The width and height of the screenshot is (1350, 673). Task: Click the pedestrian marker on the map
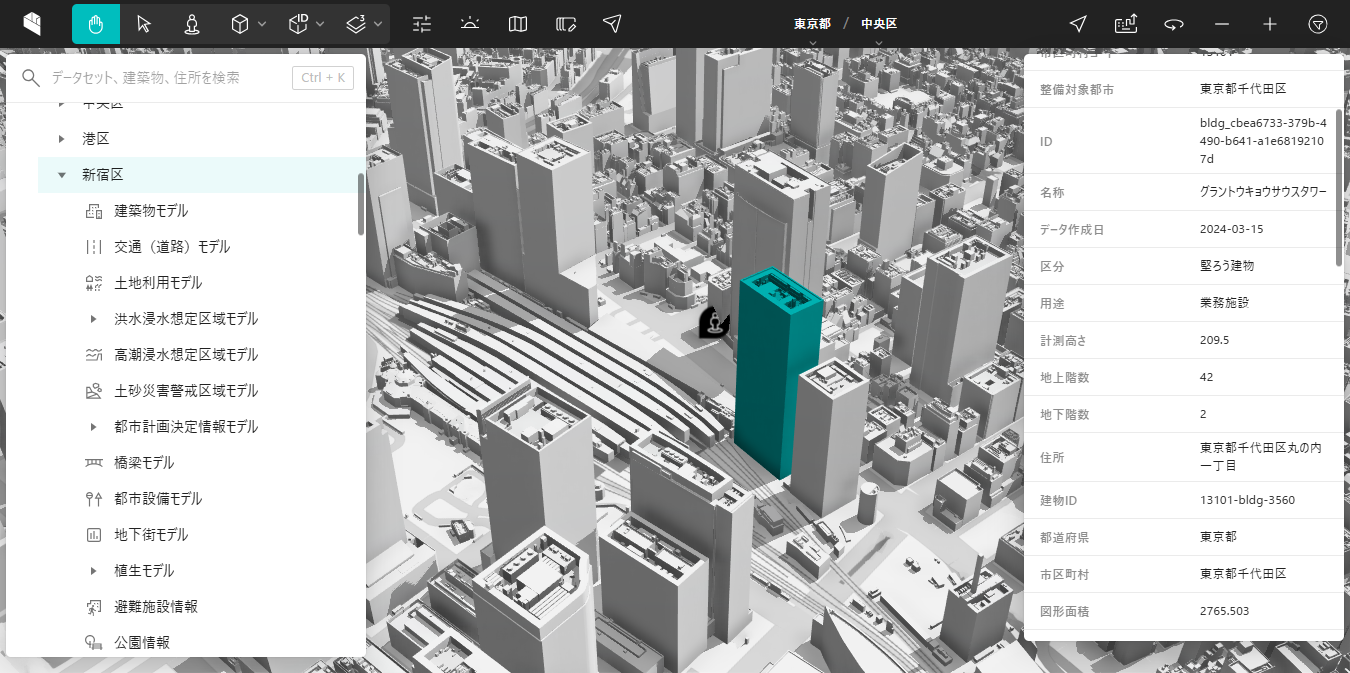click(714, 322)
